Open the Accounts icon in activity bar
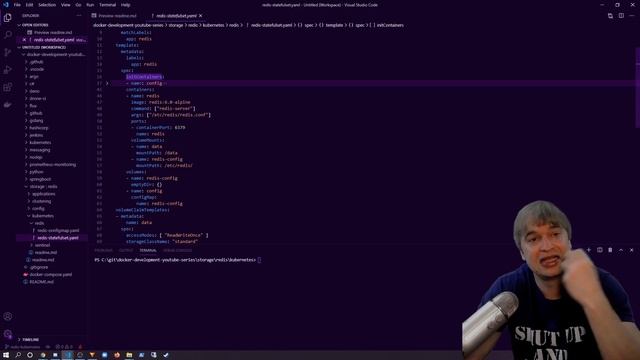The width and height of the screenshot is (640, 360). click(x=7, y=316)
